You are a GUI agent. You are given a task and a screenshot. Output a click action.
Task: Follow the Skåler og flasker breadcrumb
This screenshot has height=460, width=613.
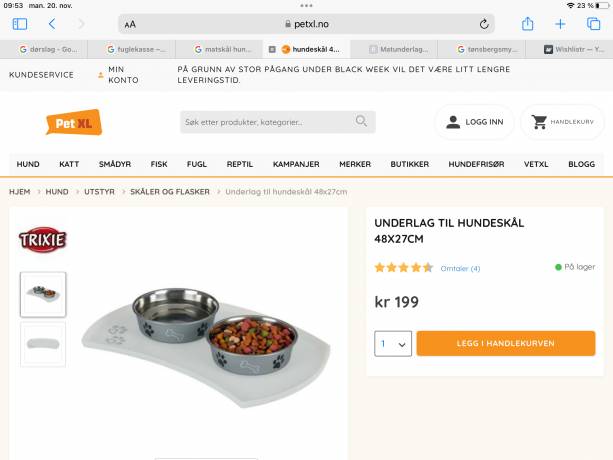click(x=170, y=192)
